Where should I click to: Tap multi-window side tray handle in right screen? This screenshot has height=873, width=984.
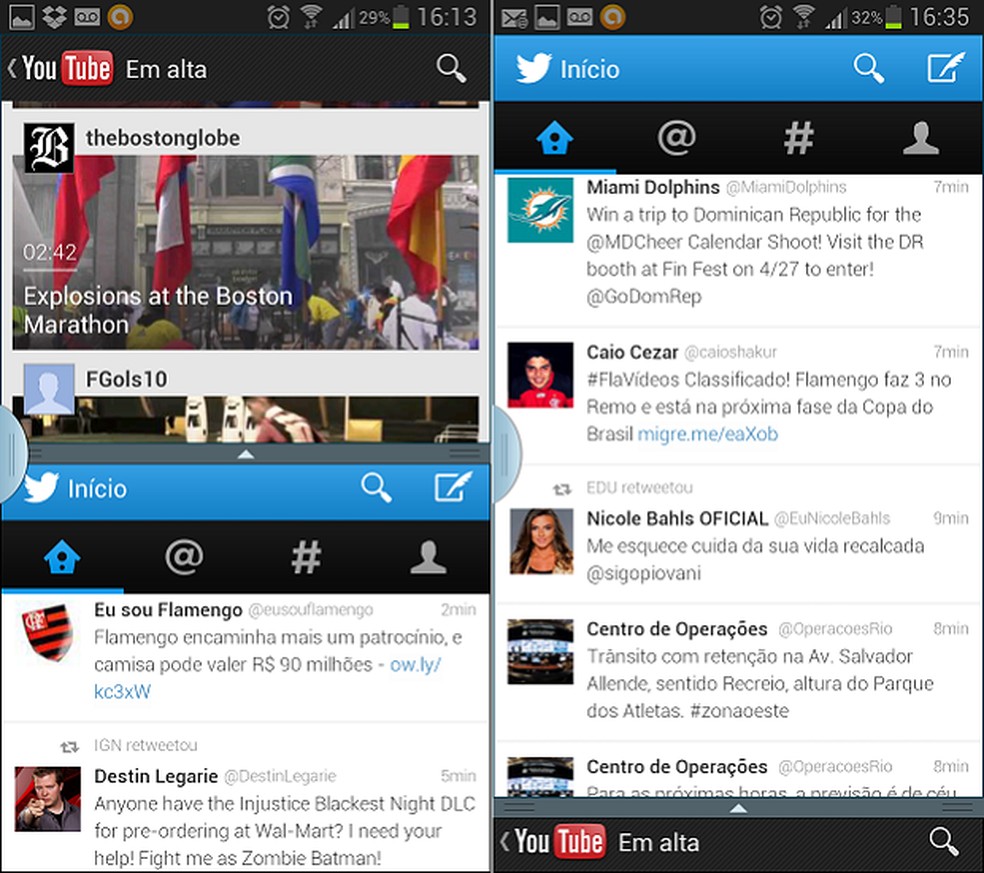(506, 453)
